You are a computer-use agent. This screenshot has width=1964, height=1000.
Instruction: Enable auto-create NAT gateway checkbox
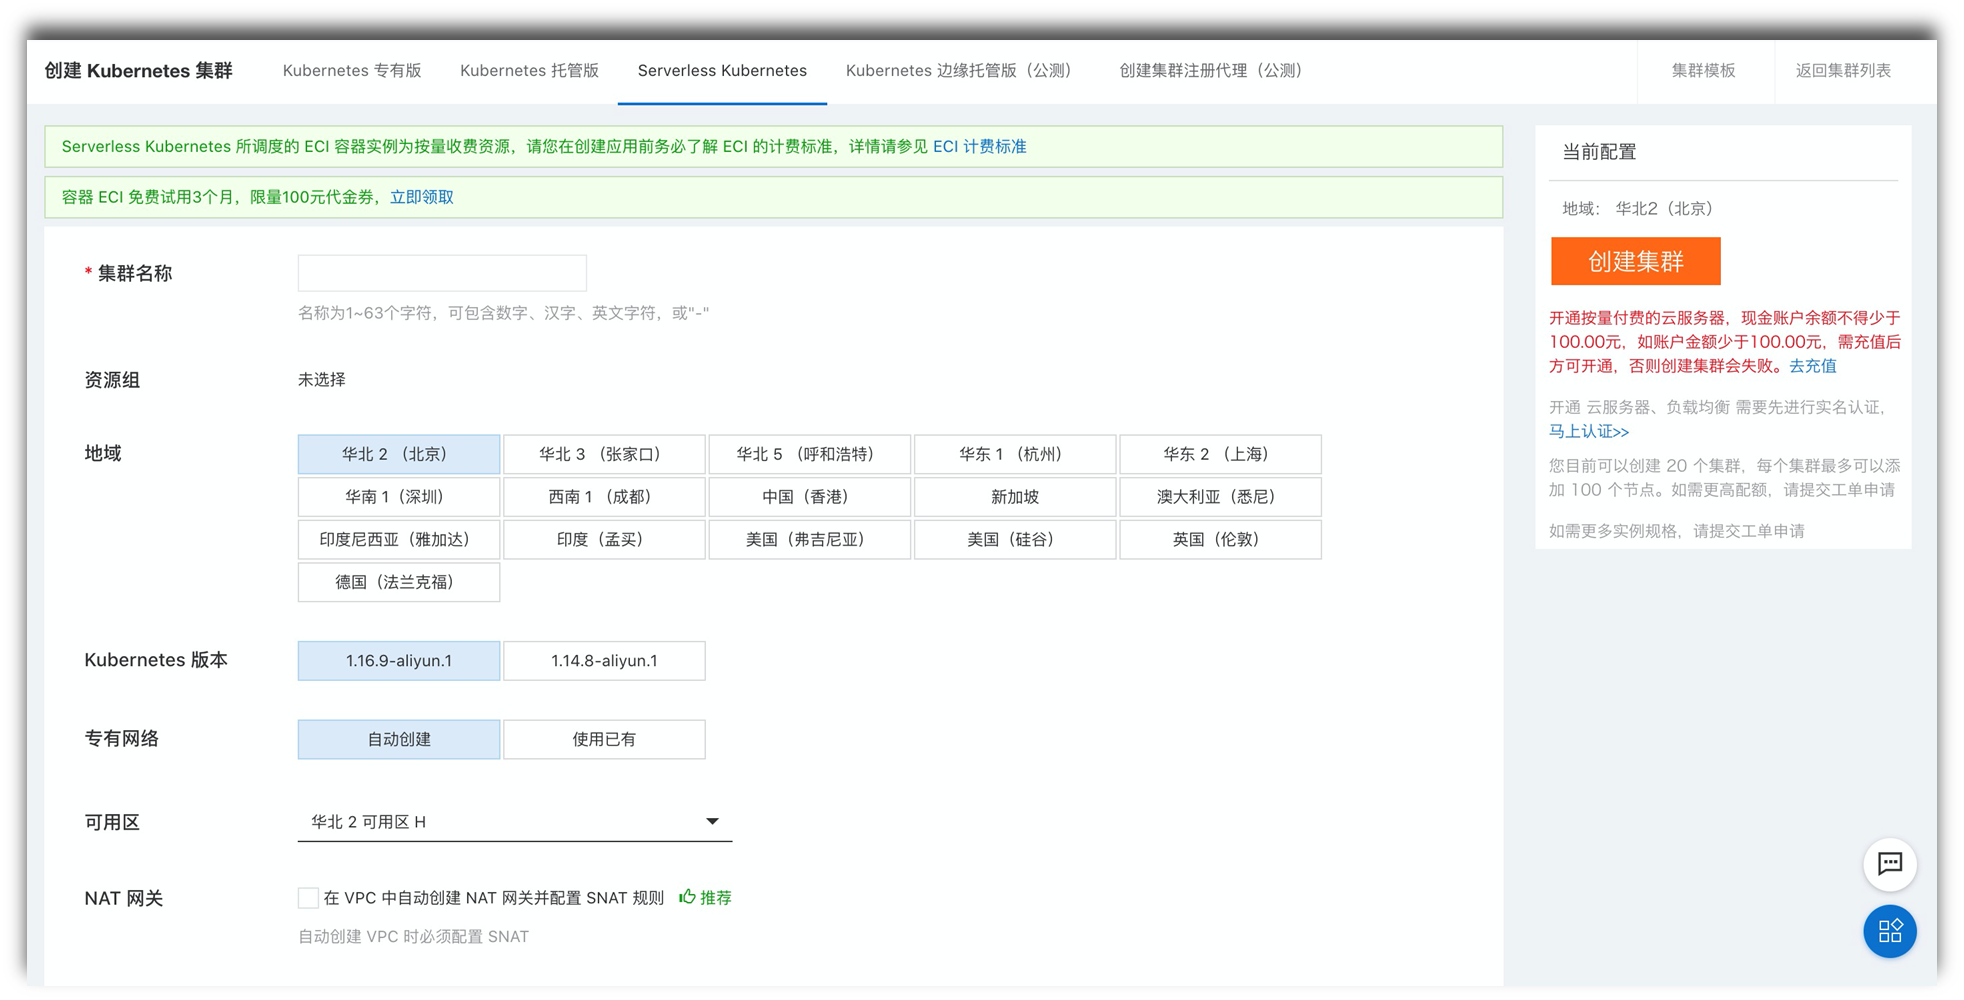point(308,898)
